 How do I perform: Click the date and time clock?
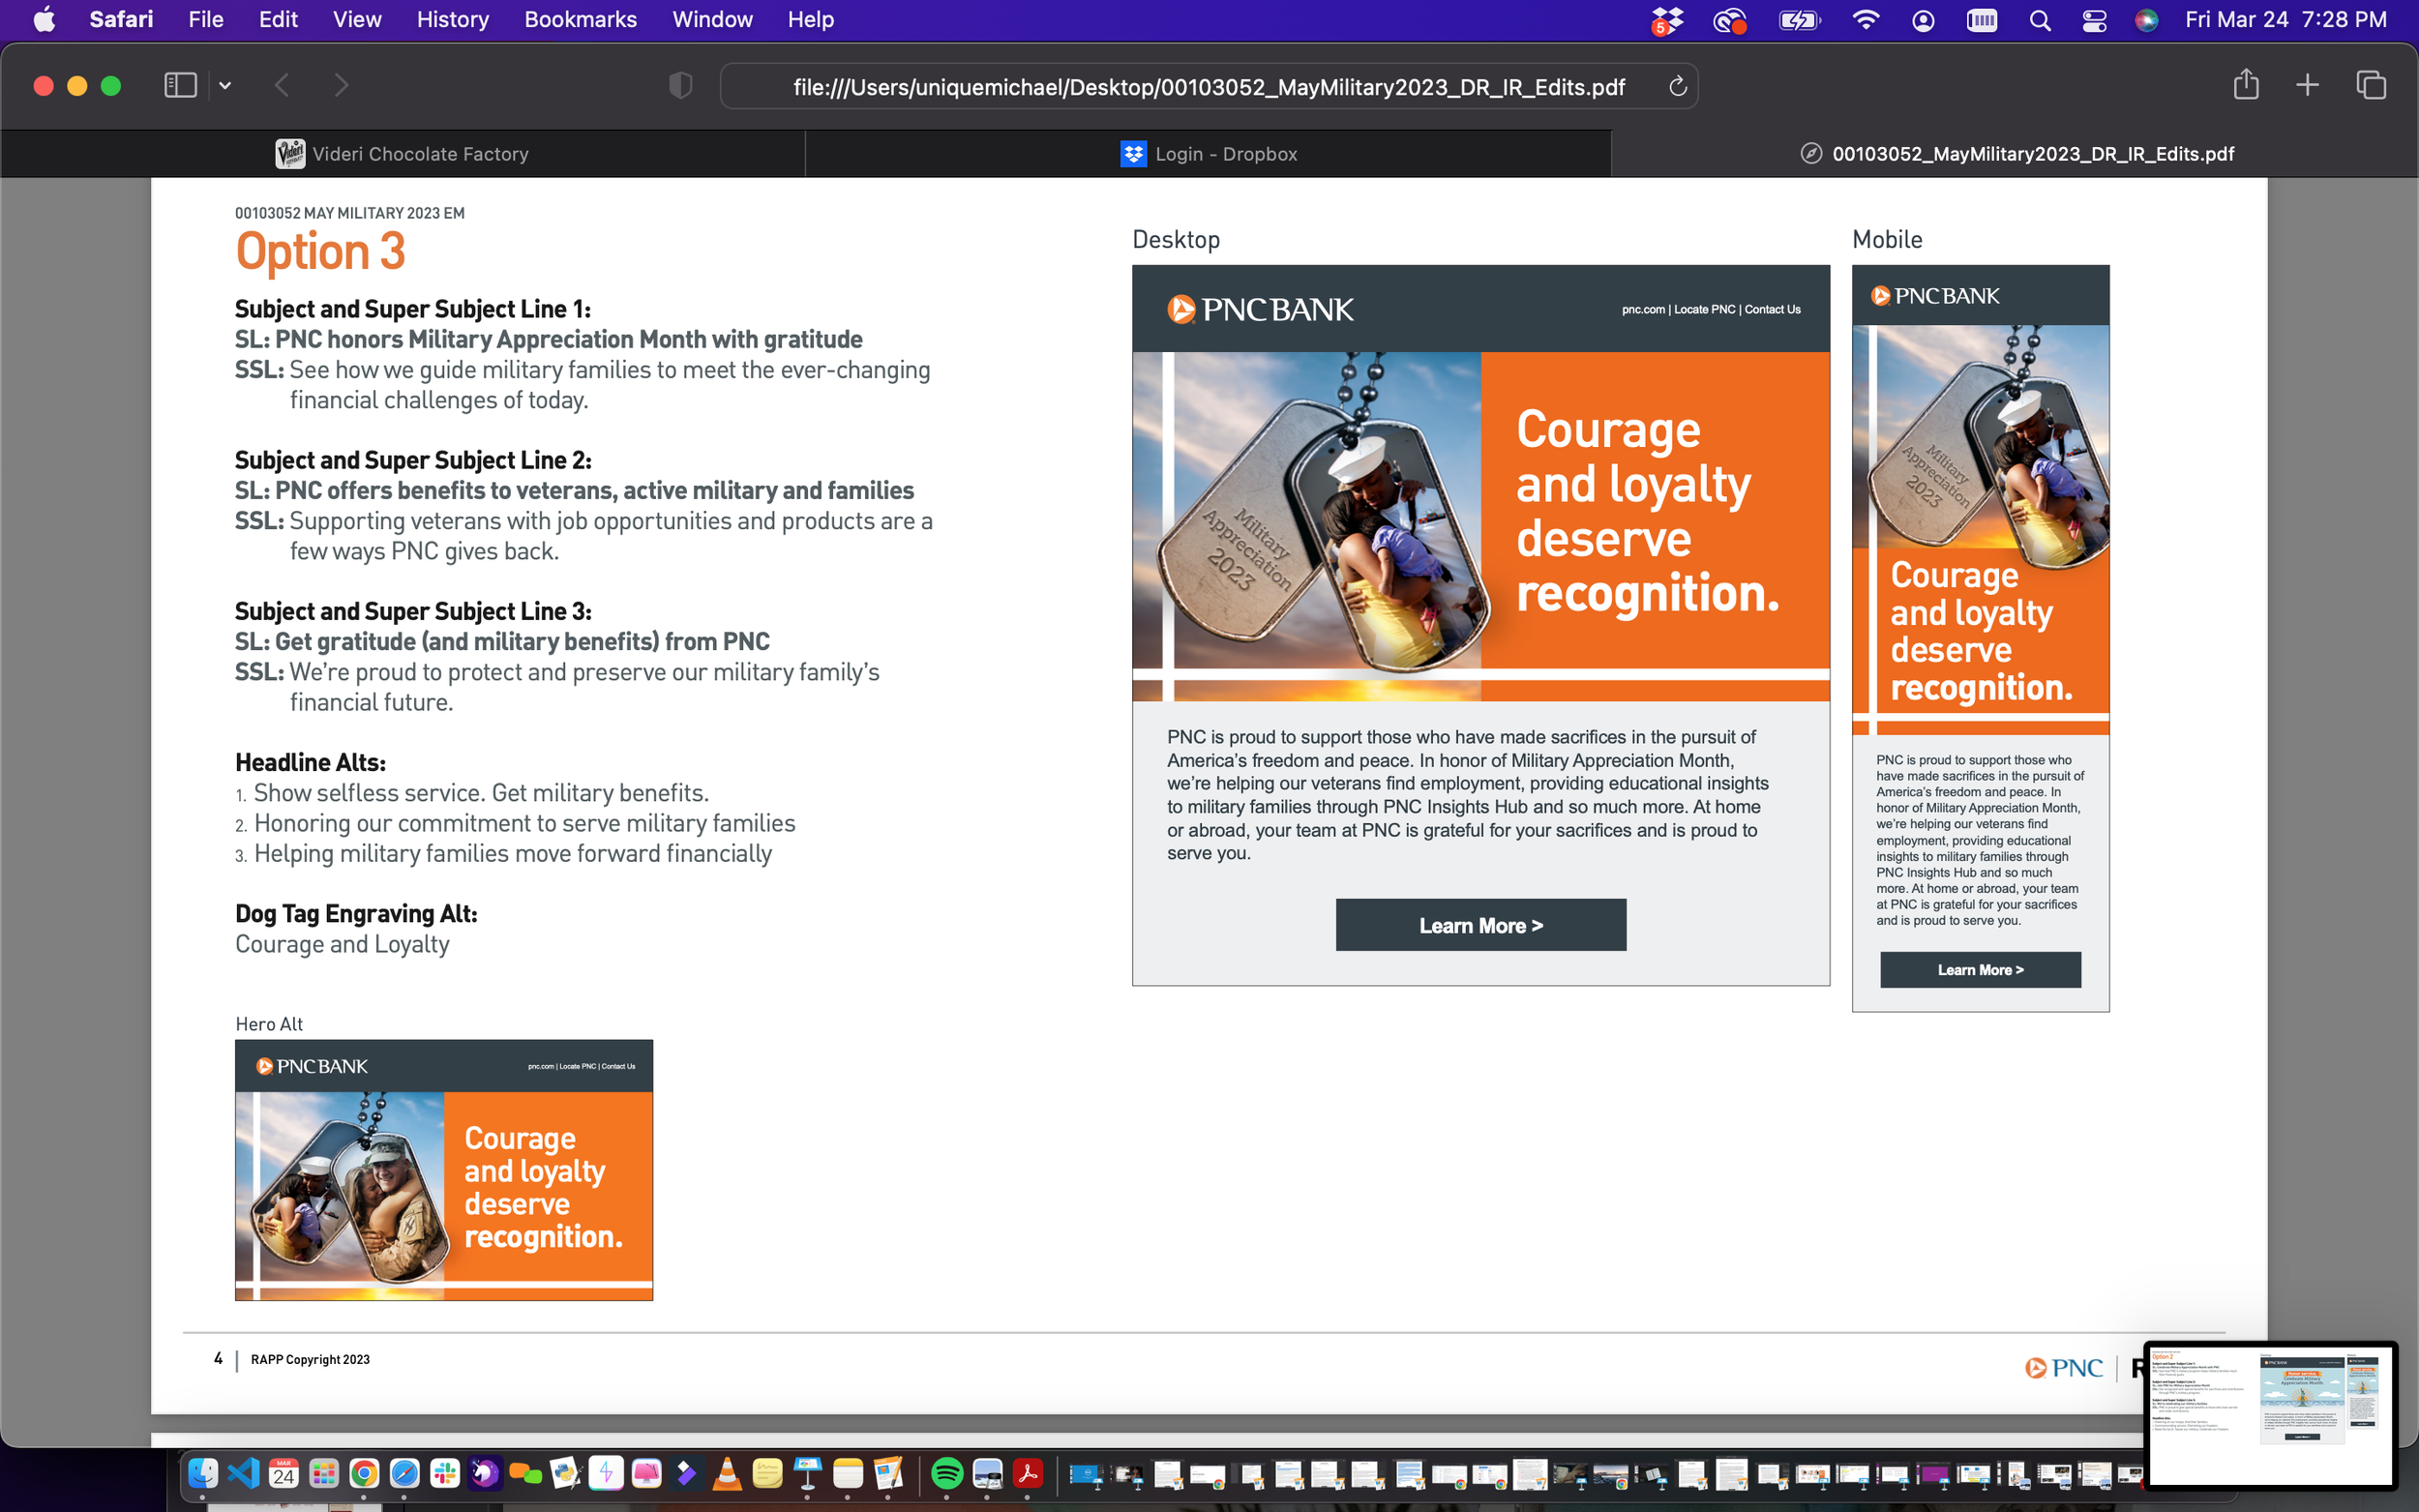click(2286, 19)
